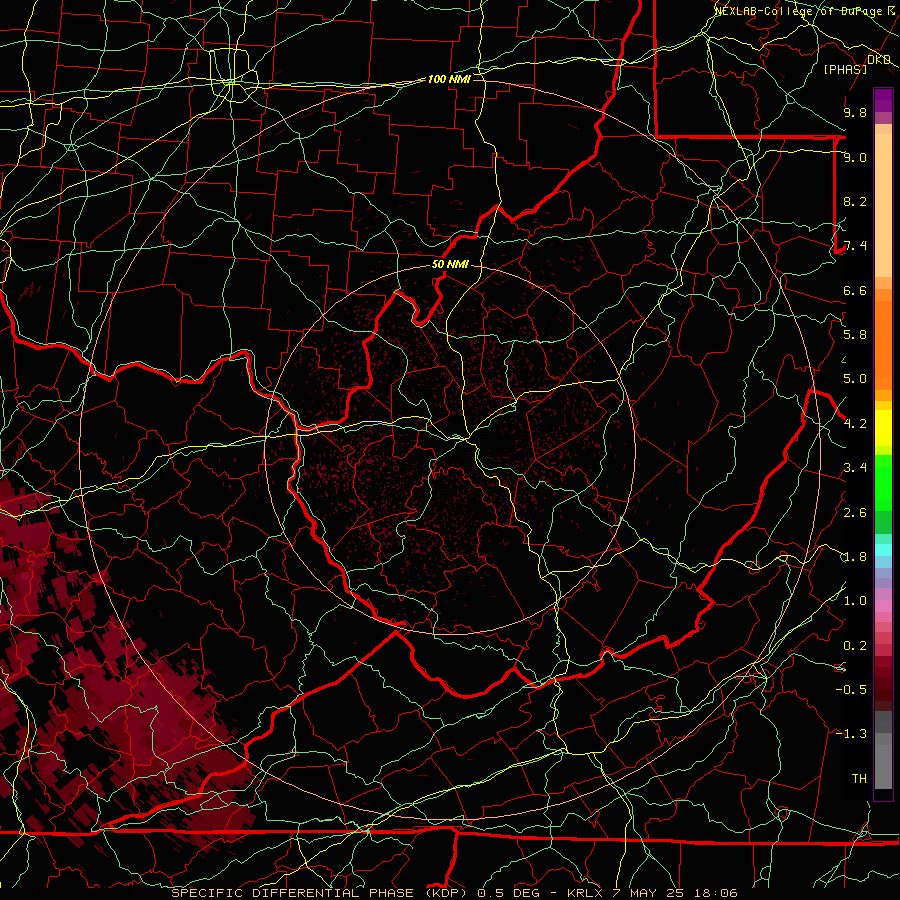
Task: Click the 7.4 value on the color scale
Action: 855,246
